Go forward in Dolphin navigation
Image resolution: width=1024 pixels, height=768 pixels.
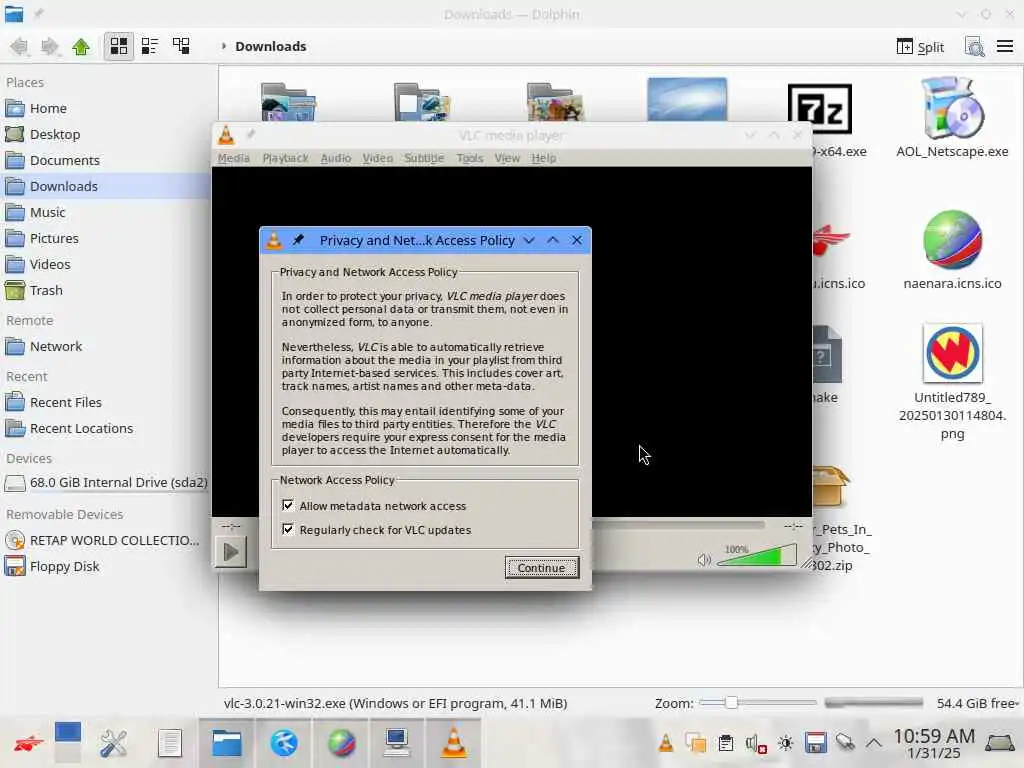pos(50,46)
